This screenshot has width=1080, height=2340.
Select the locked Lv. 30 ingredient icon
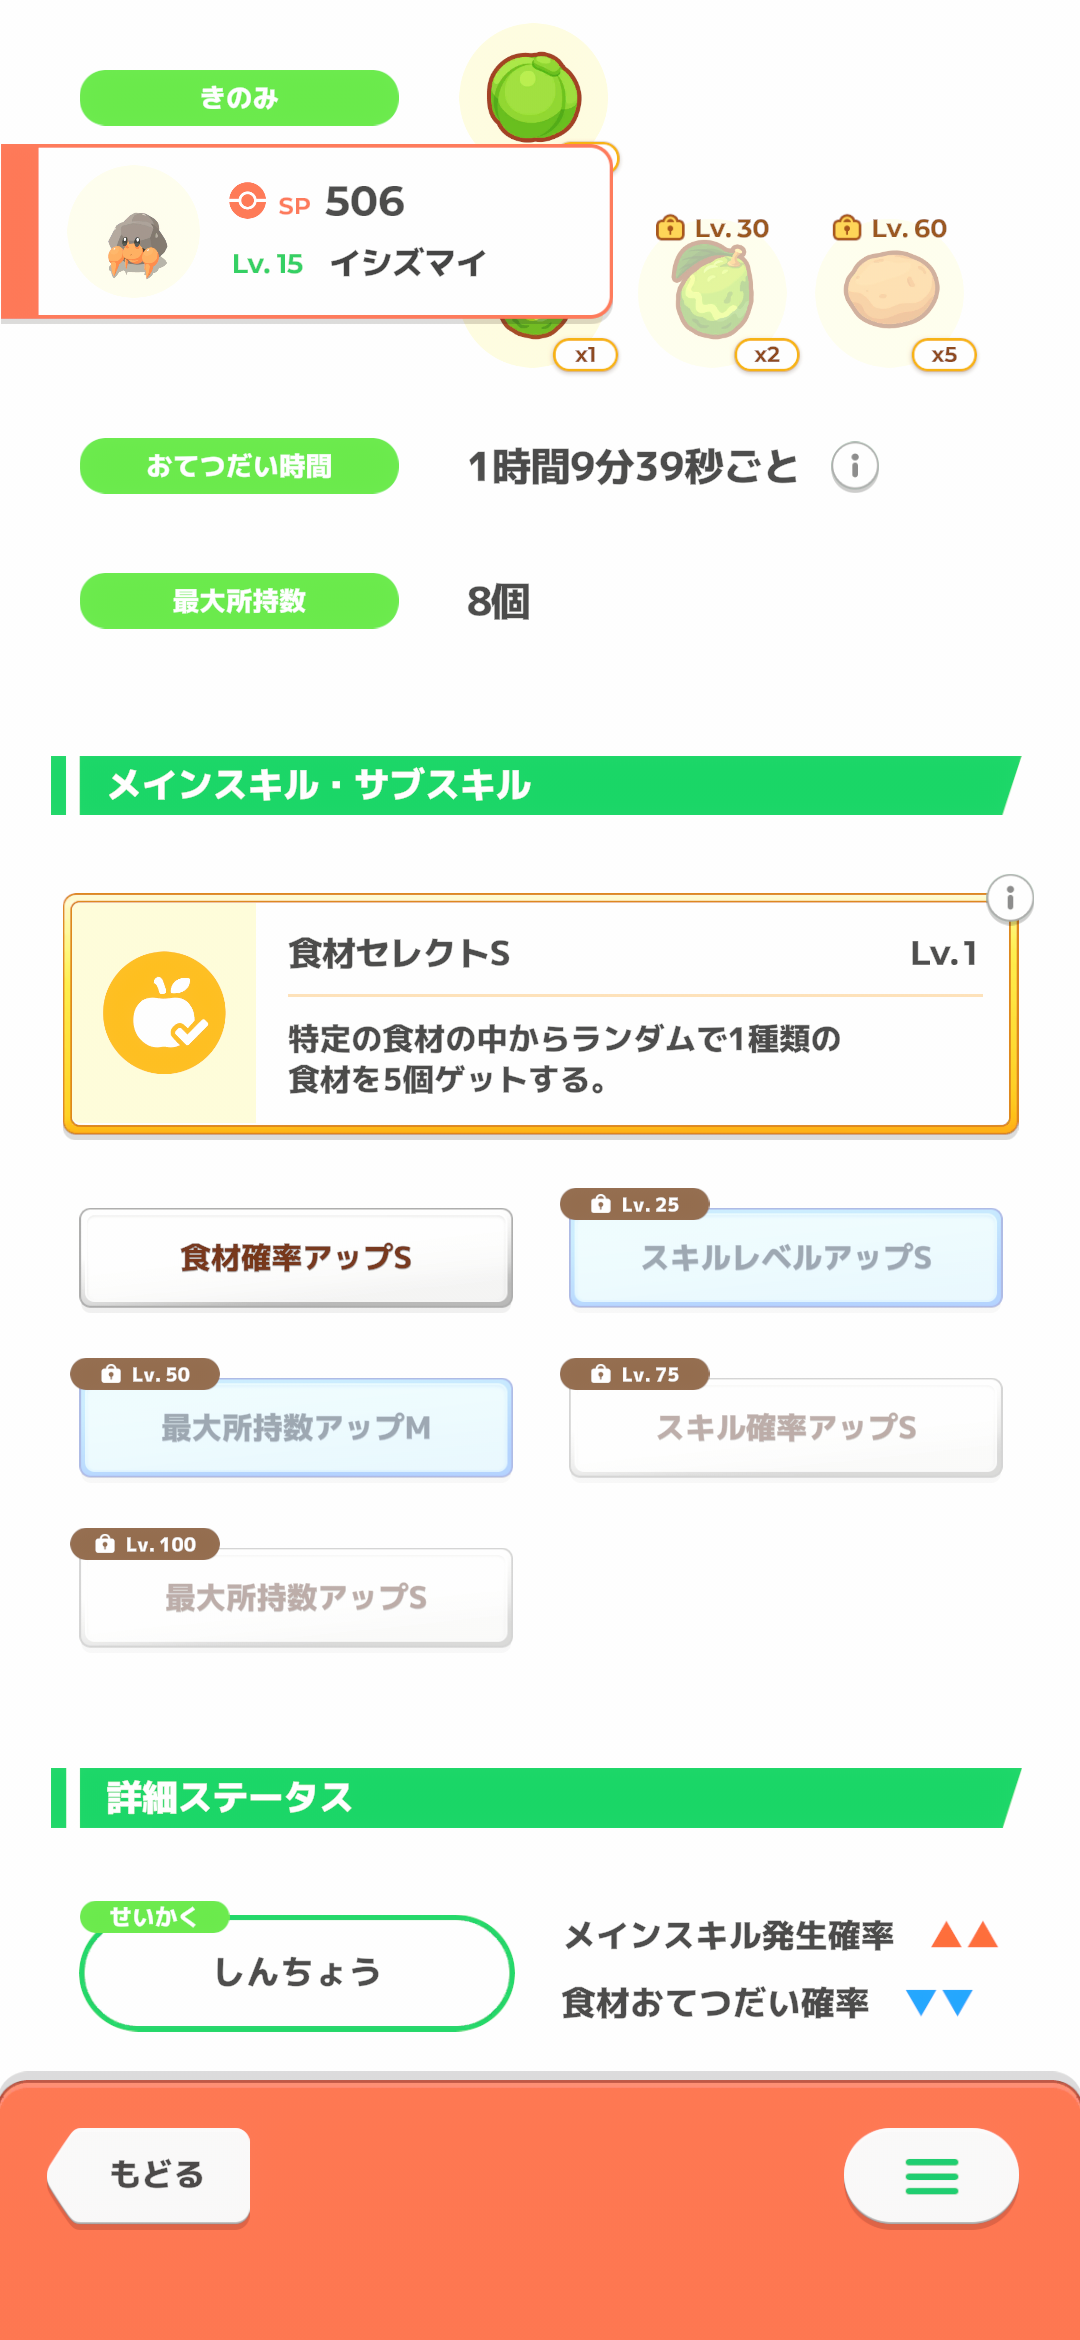coord(712,294)
